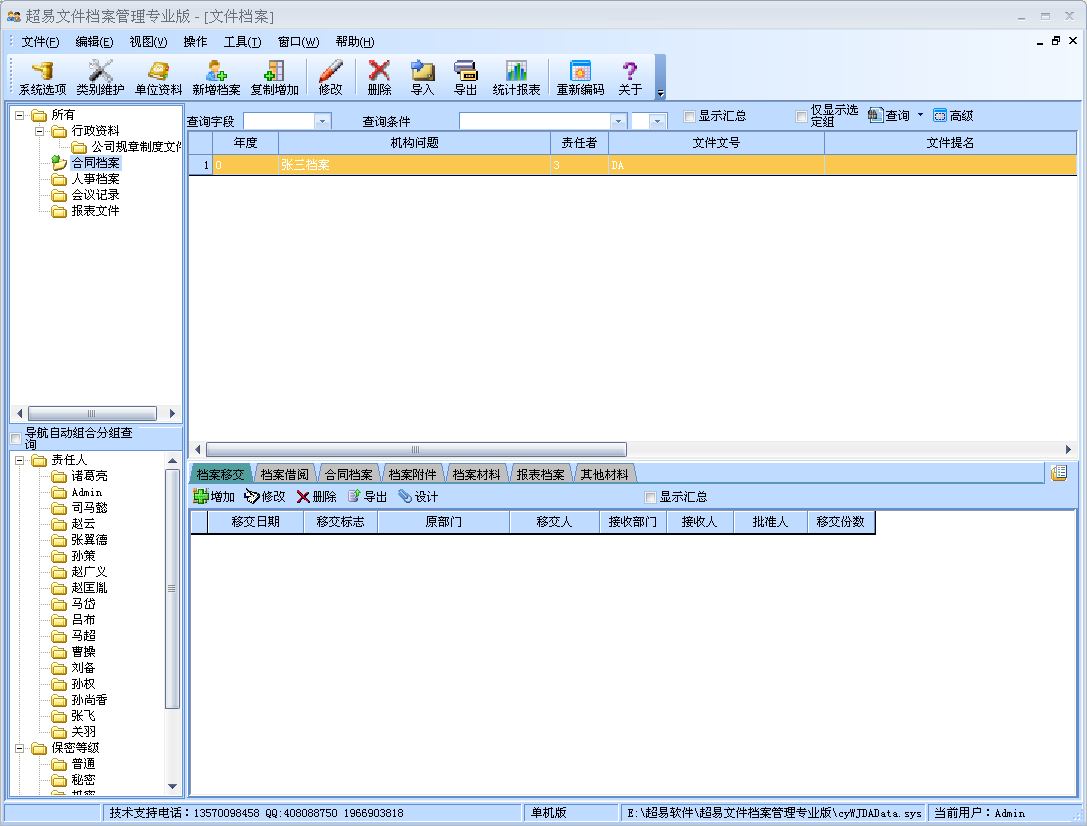Open 帮助 menu
This screenshot has width=1087, height=826.
click(x=354, y=42)
